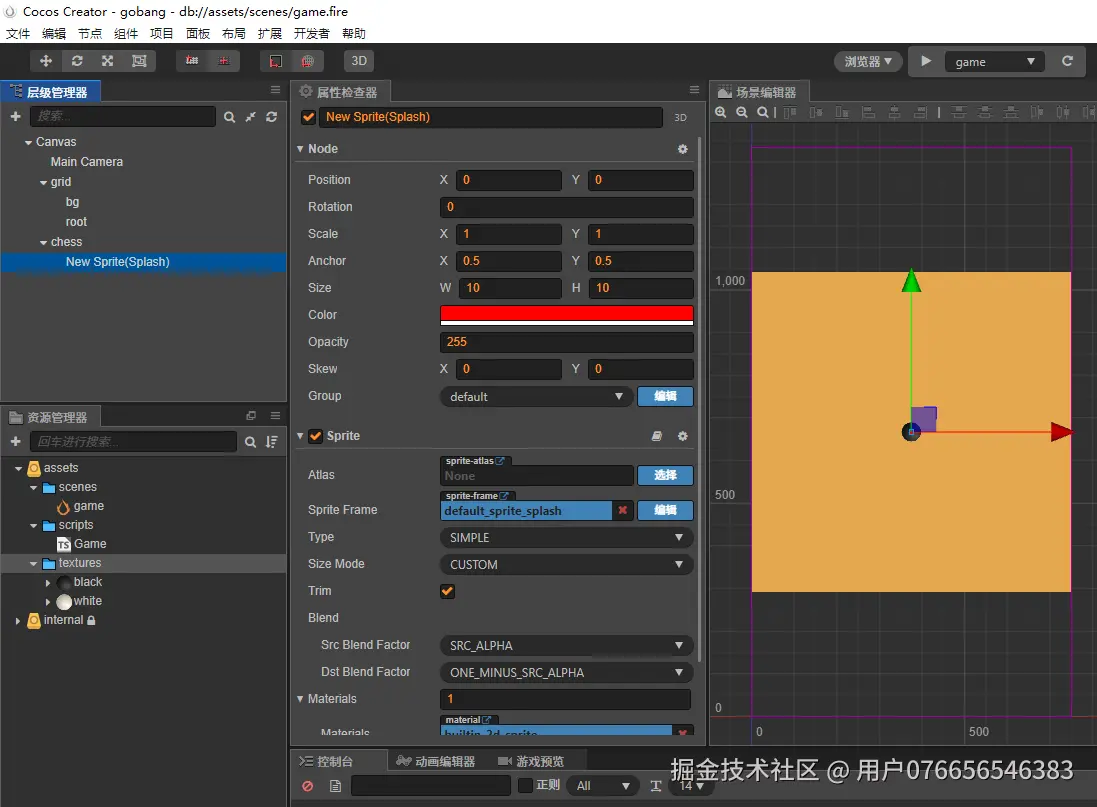Open the 节点 menu
1097x807 pixels.
click(x=90, y=34)
